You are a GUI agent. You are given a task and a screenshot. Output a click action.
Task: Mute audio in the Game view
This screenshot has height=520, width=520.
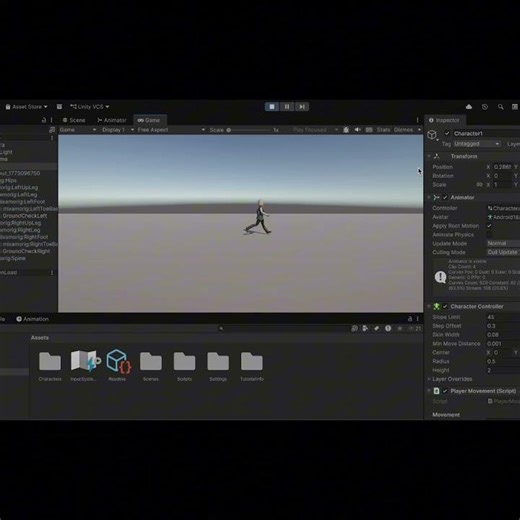click(357, 130)
